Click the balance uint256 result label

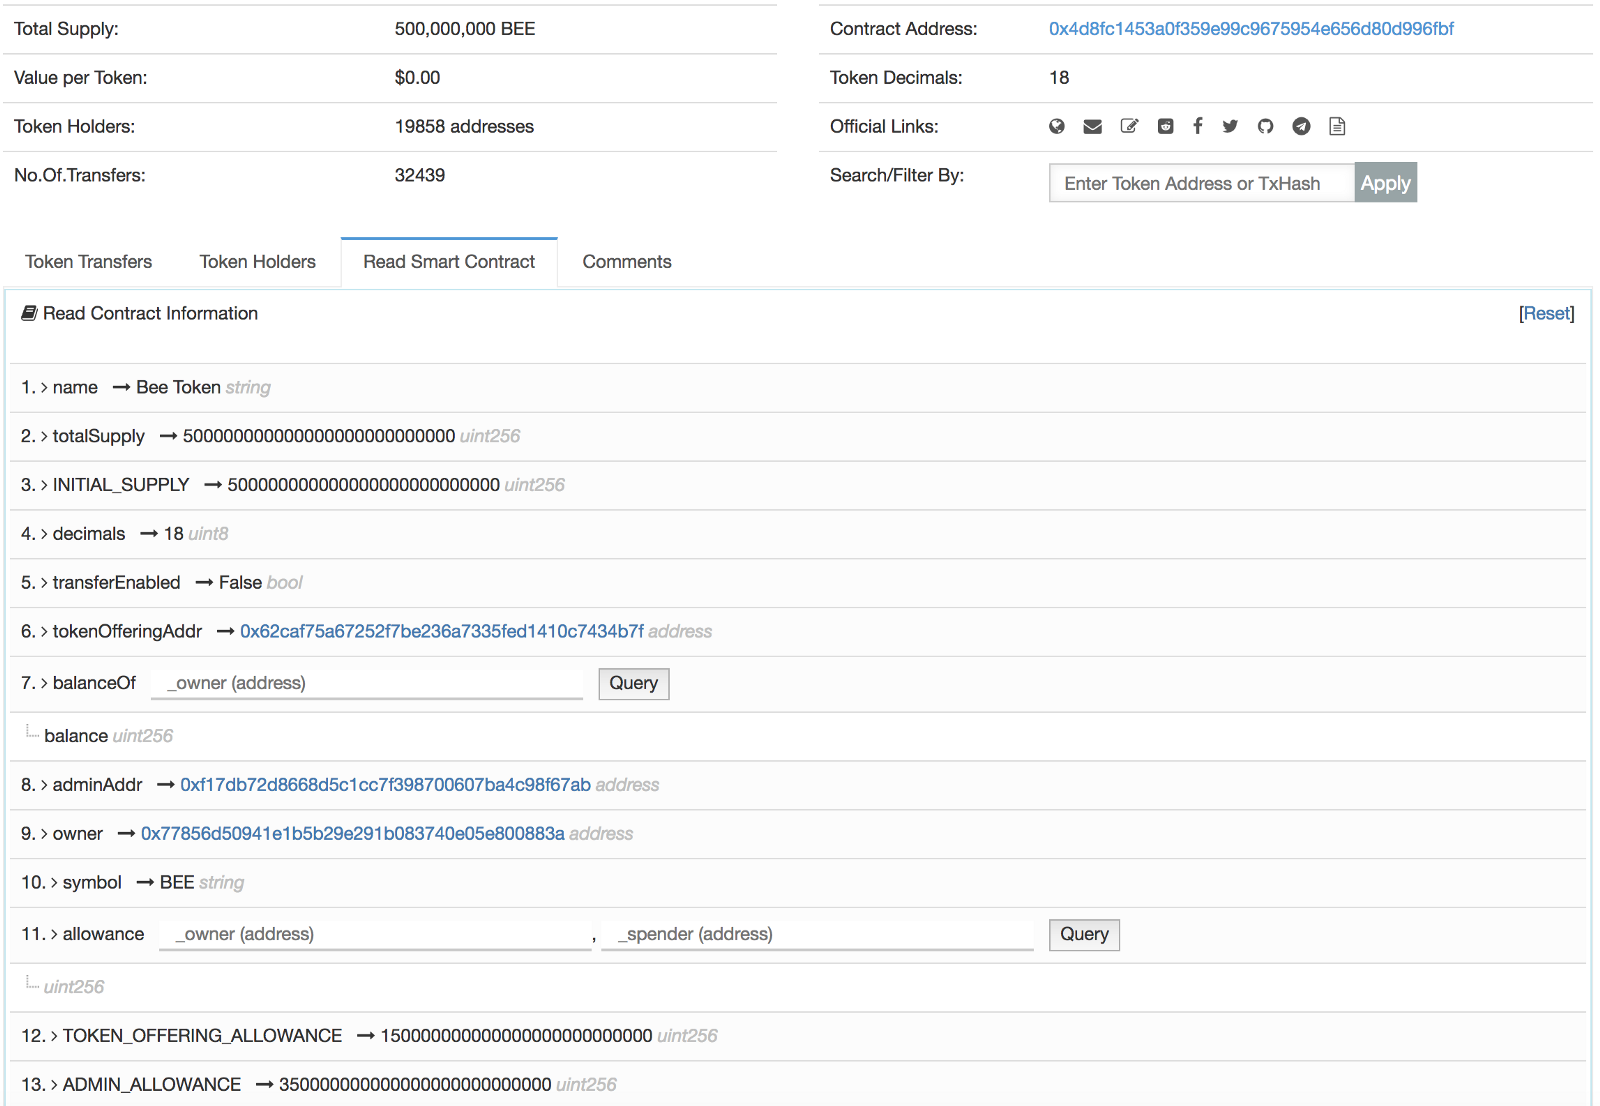pyautogui.click(x=109, y=737)
